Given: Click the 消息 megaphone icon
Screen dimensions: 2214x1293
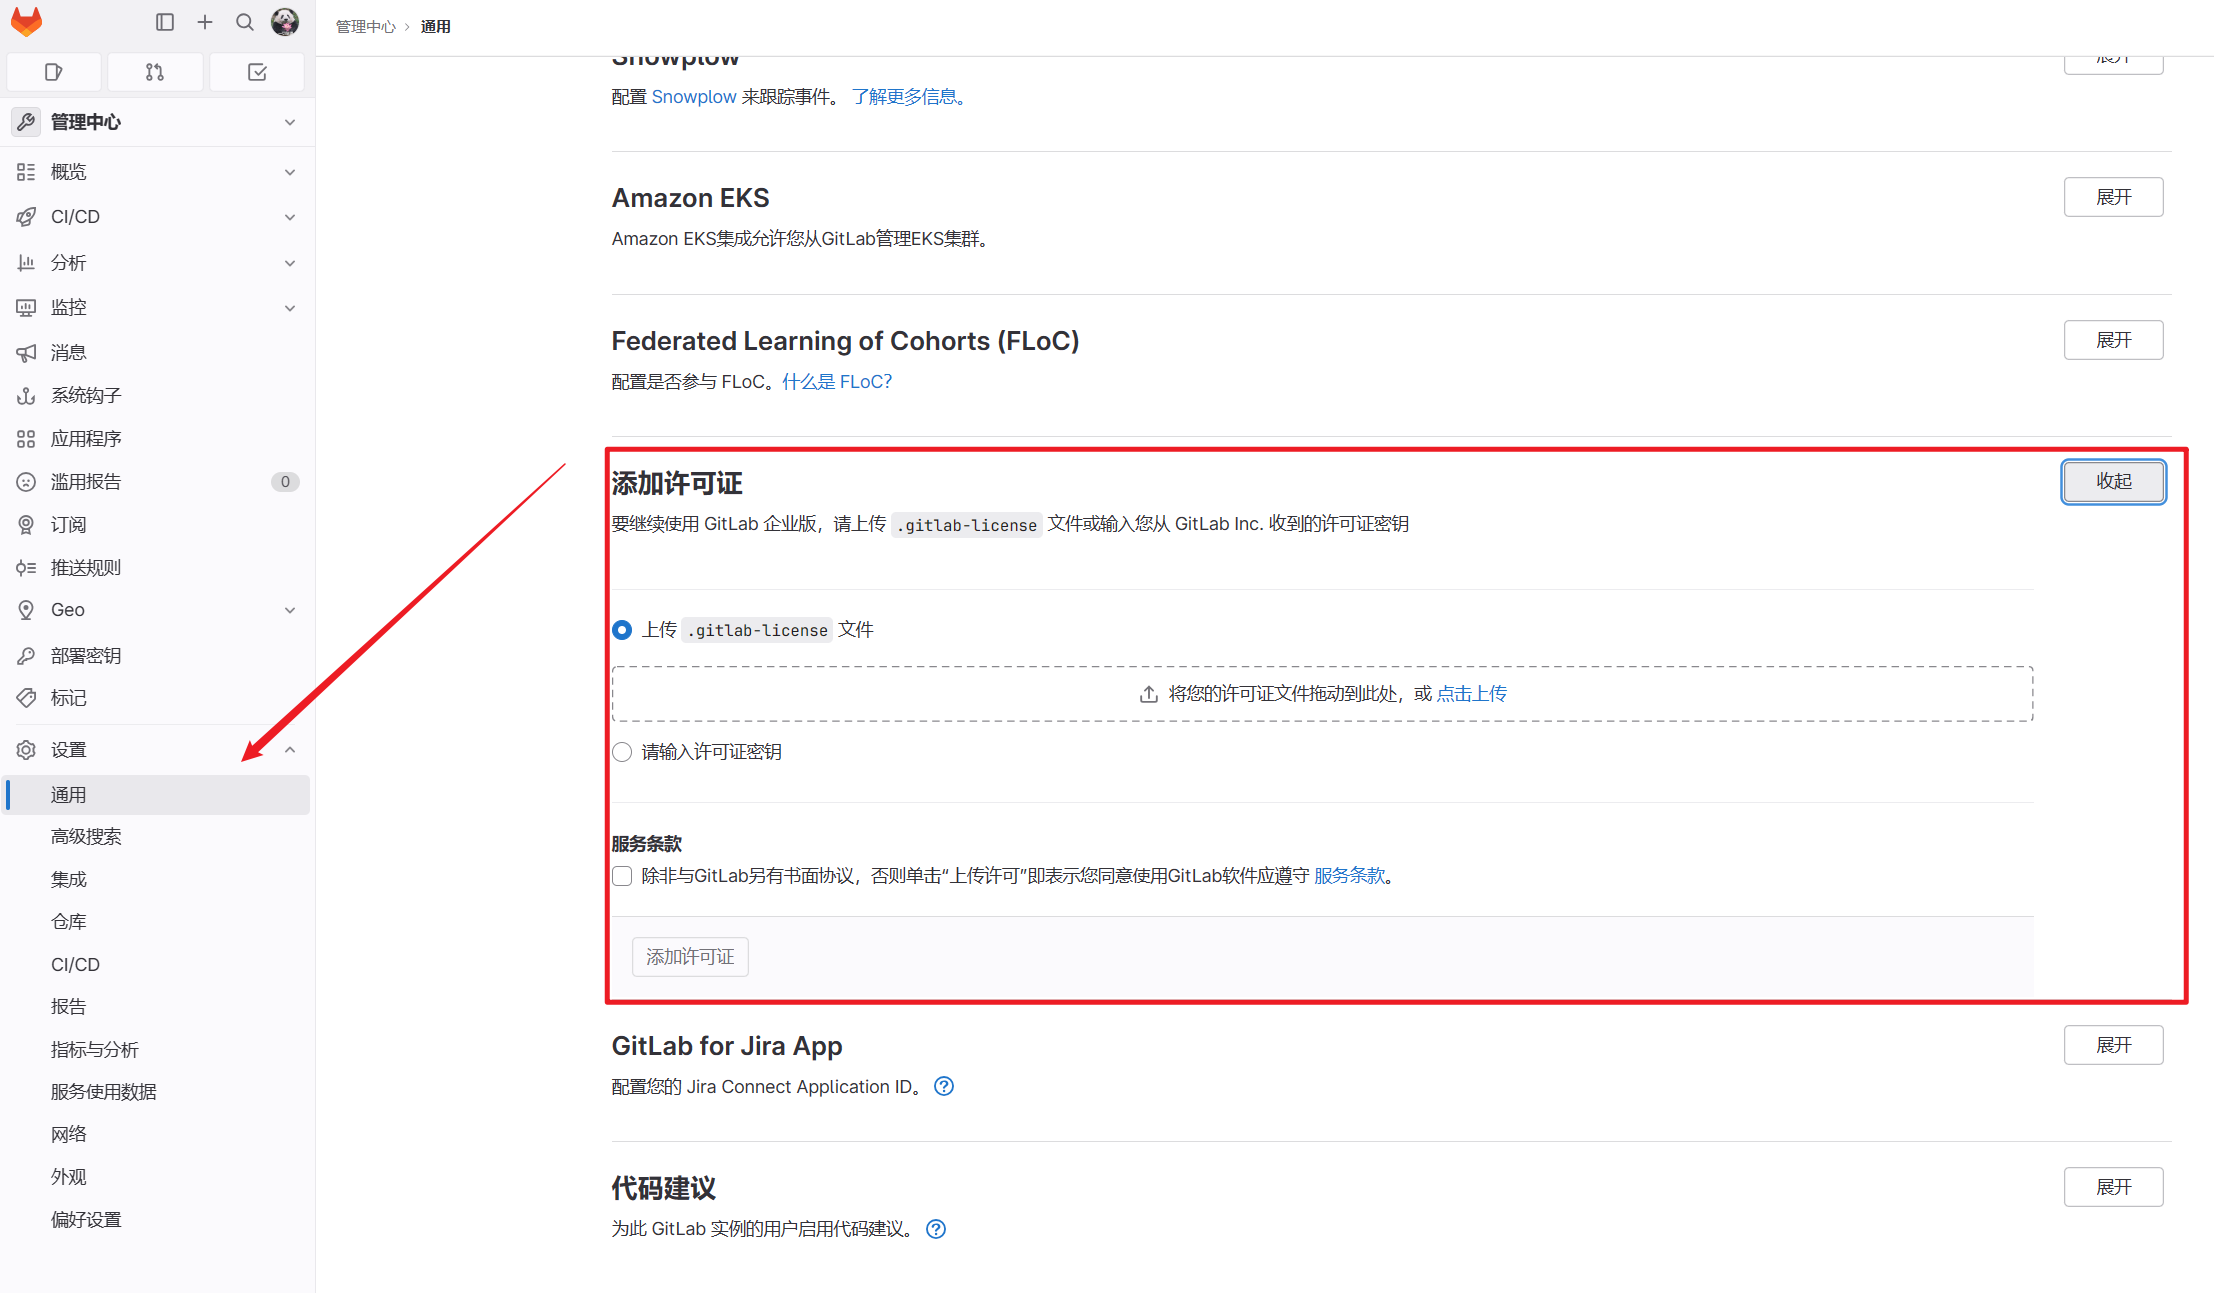Looking at the screenshot, I should (x=26, y=353).
